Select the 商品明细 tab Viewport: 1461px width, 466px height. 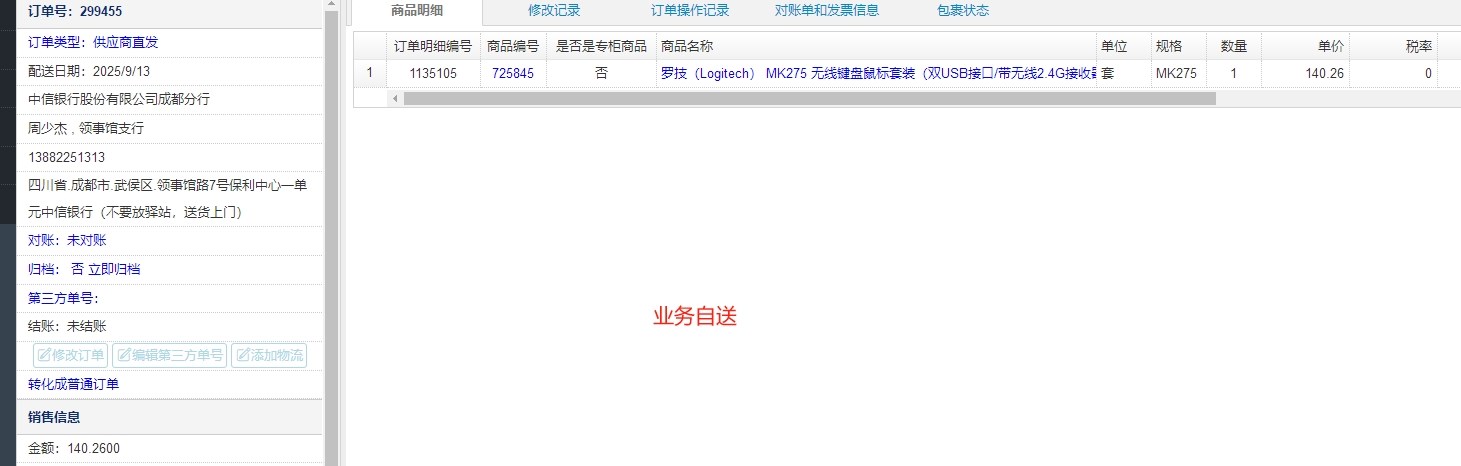417,11
